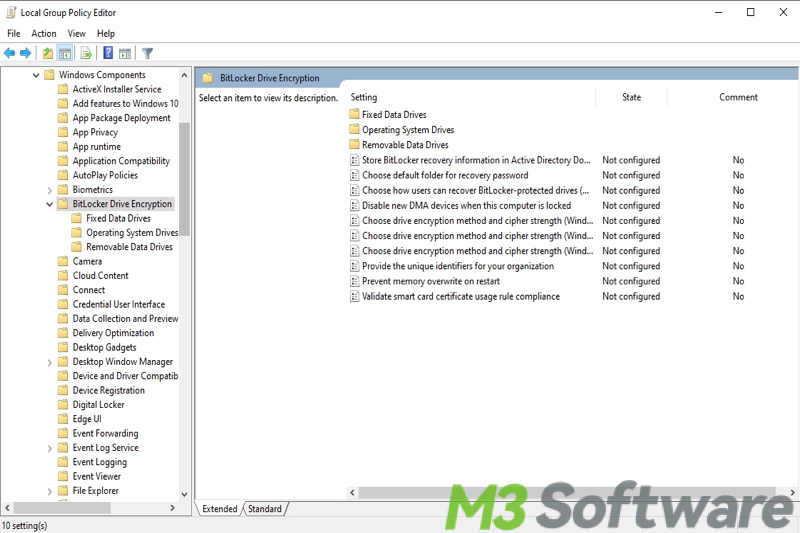Screen dimensions: 800x533
Task: Switch to the Extended tab
Action: coord(220,509)
